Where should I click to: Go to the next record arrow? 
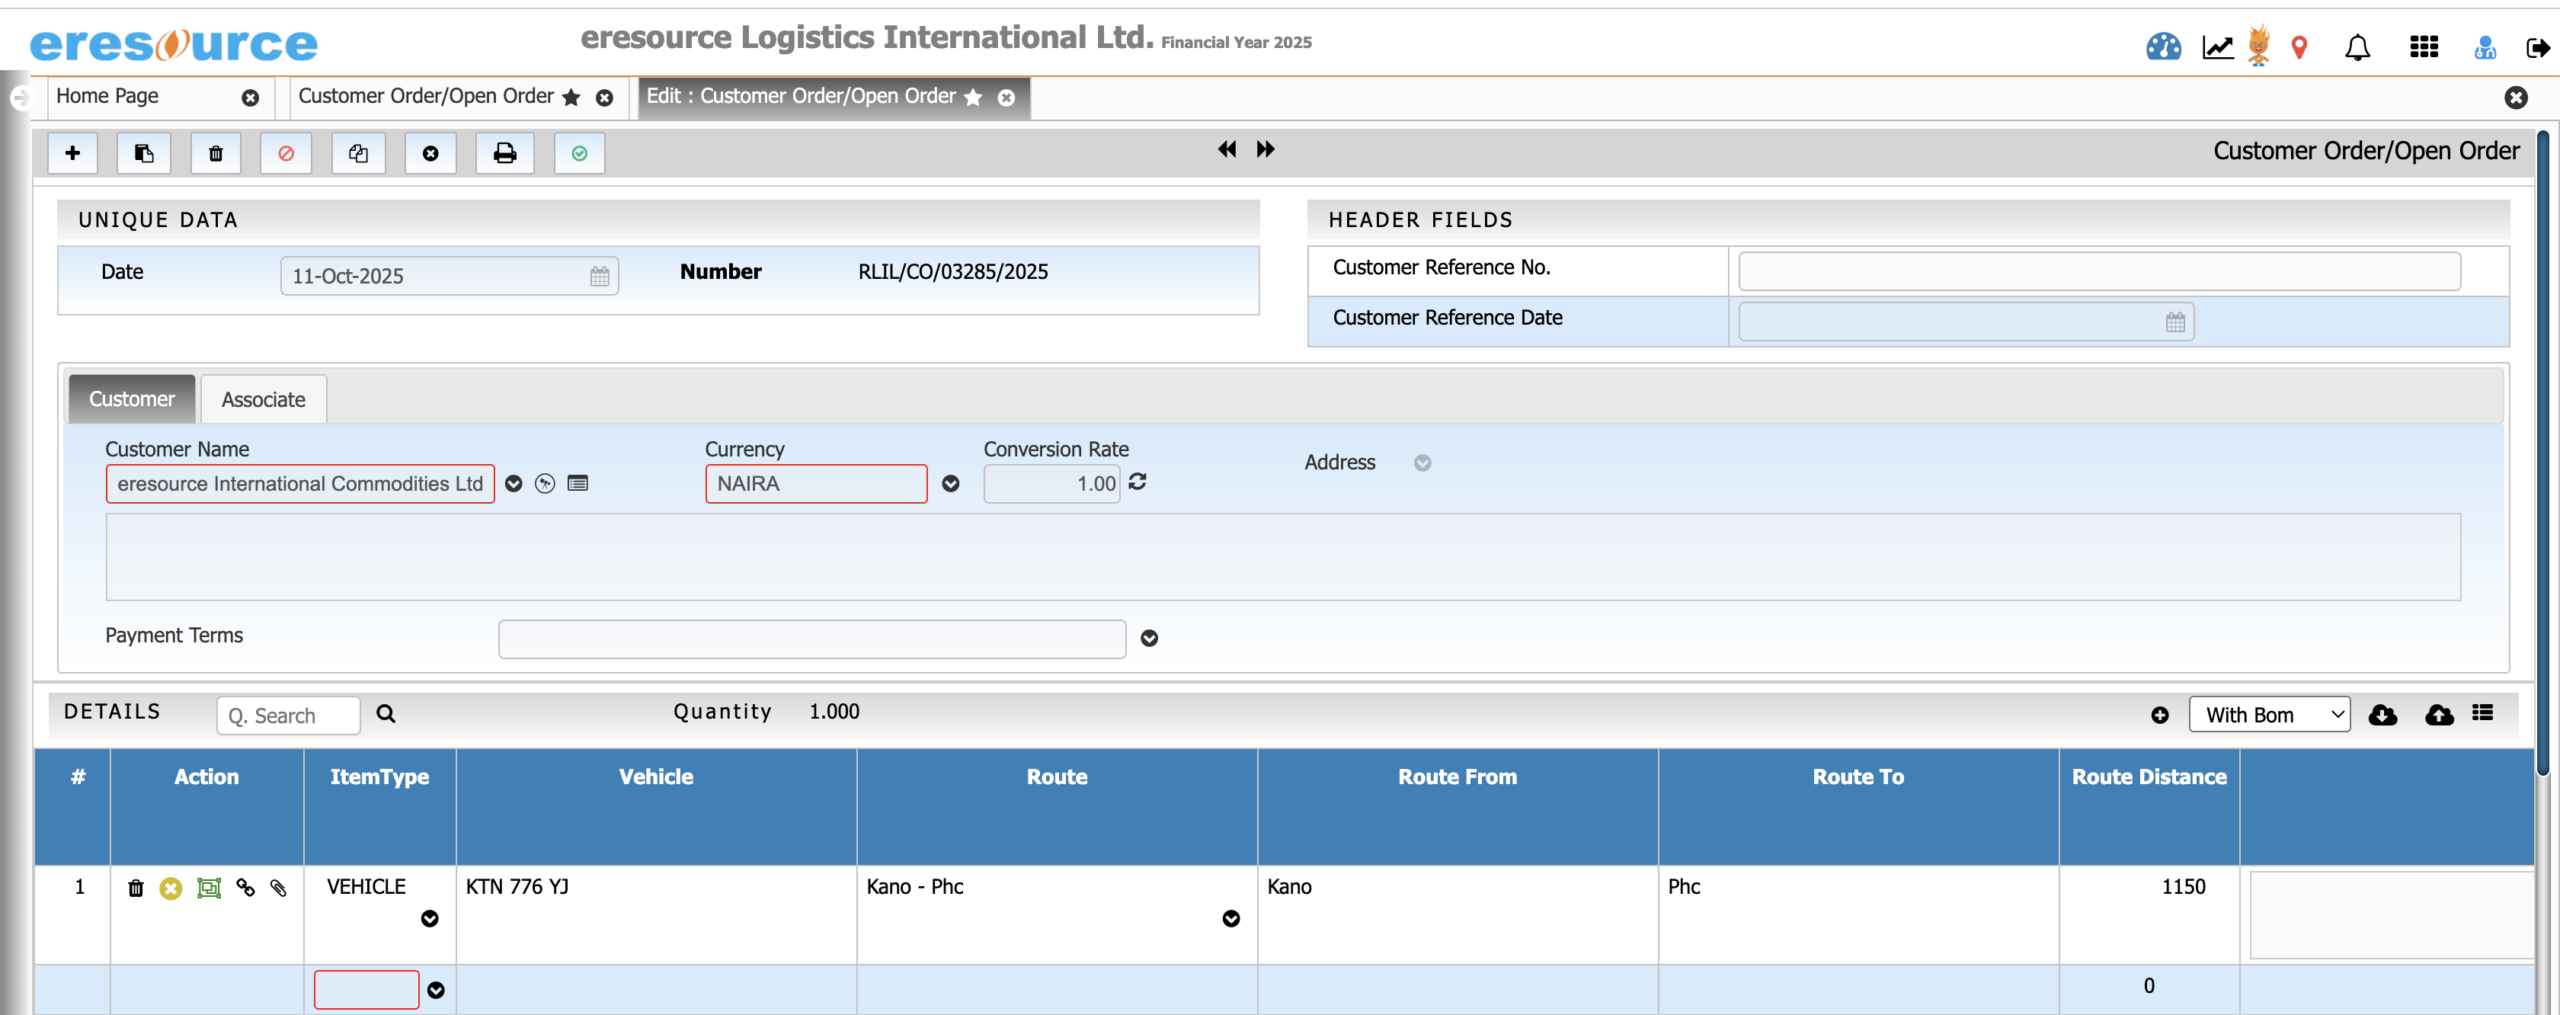(1266, 149)
